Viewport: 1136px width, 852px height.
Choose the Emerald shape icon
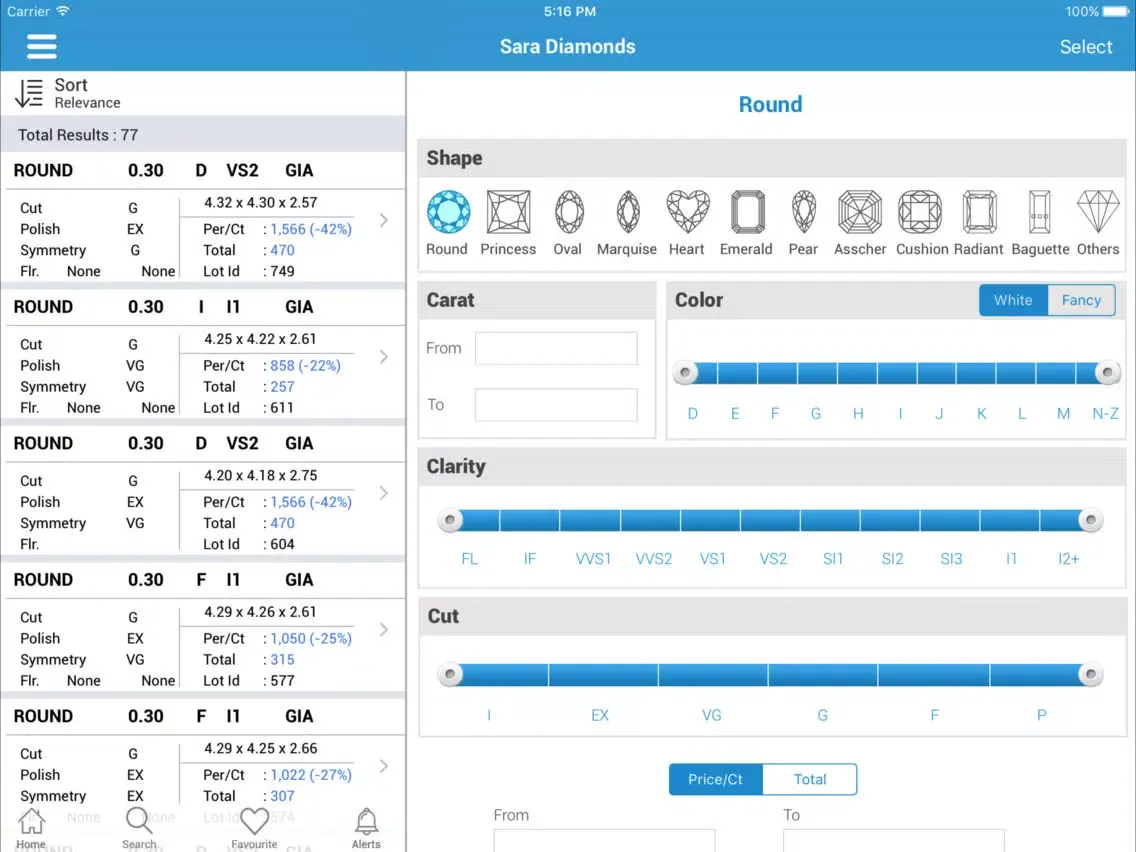(x=746, y=223)
